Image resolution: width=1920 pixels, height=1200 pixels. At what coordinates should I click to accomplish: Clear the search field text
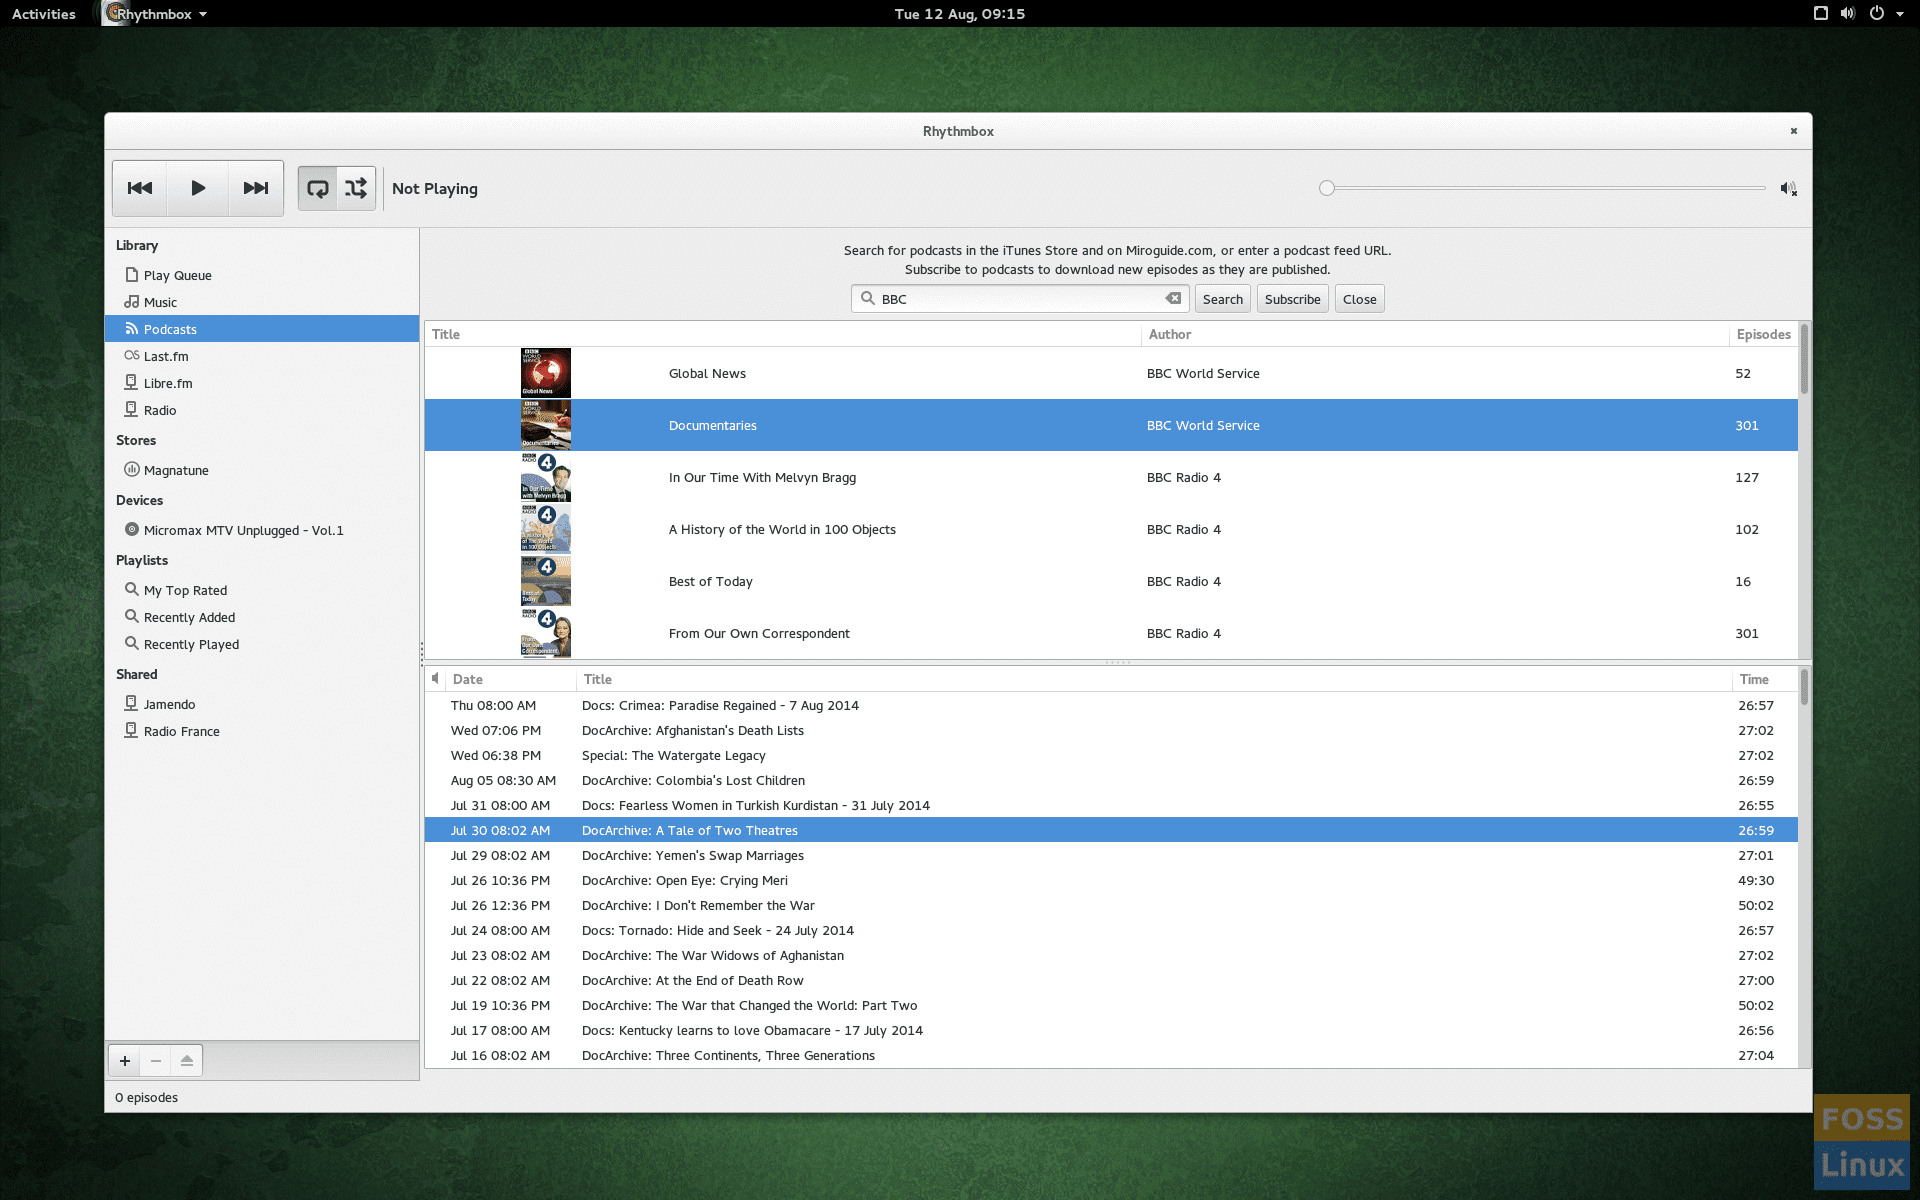click(1173, 298)
